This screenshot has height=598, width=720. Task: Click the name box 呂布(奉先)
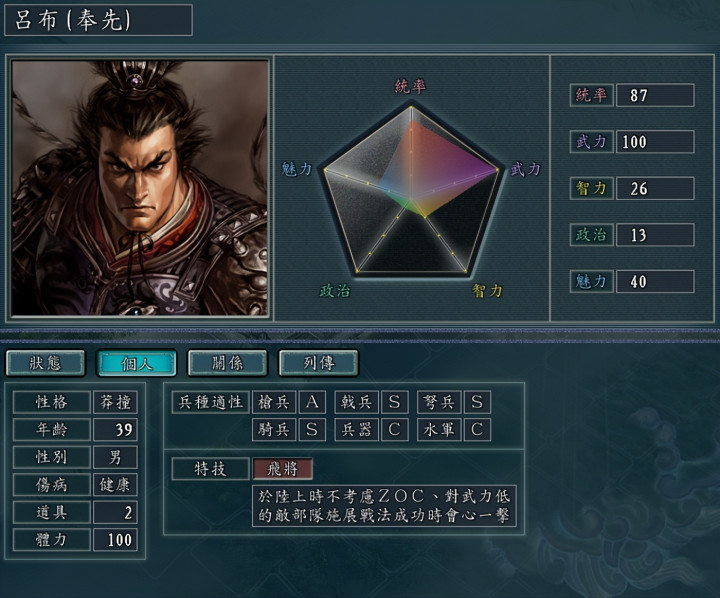point(98,20)
